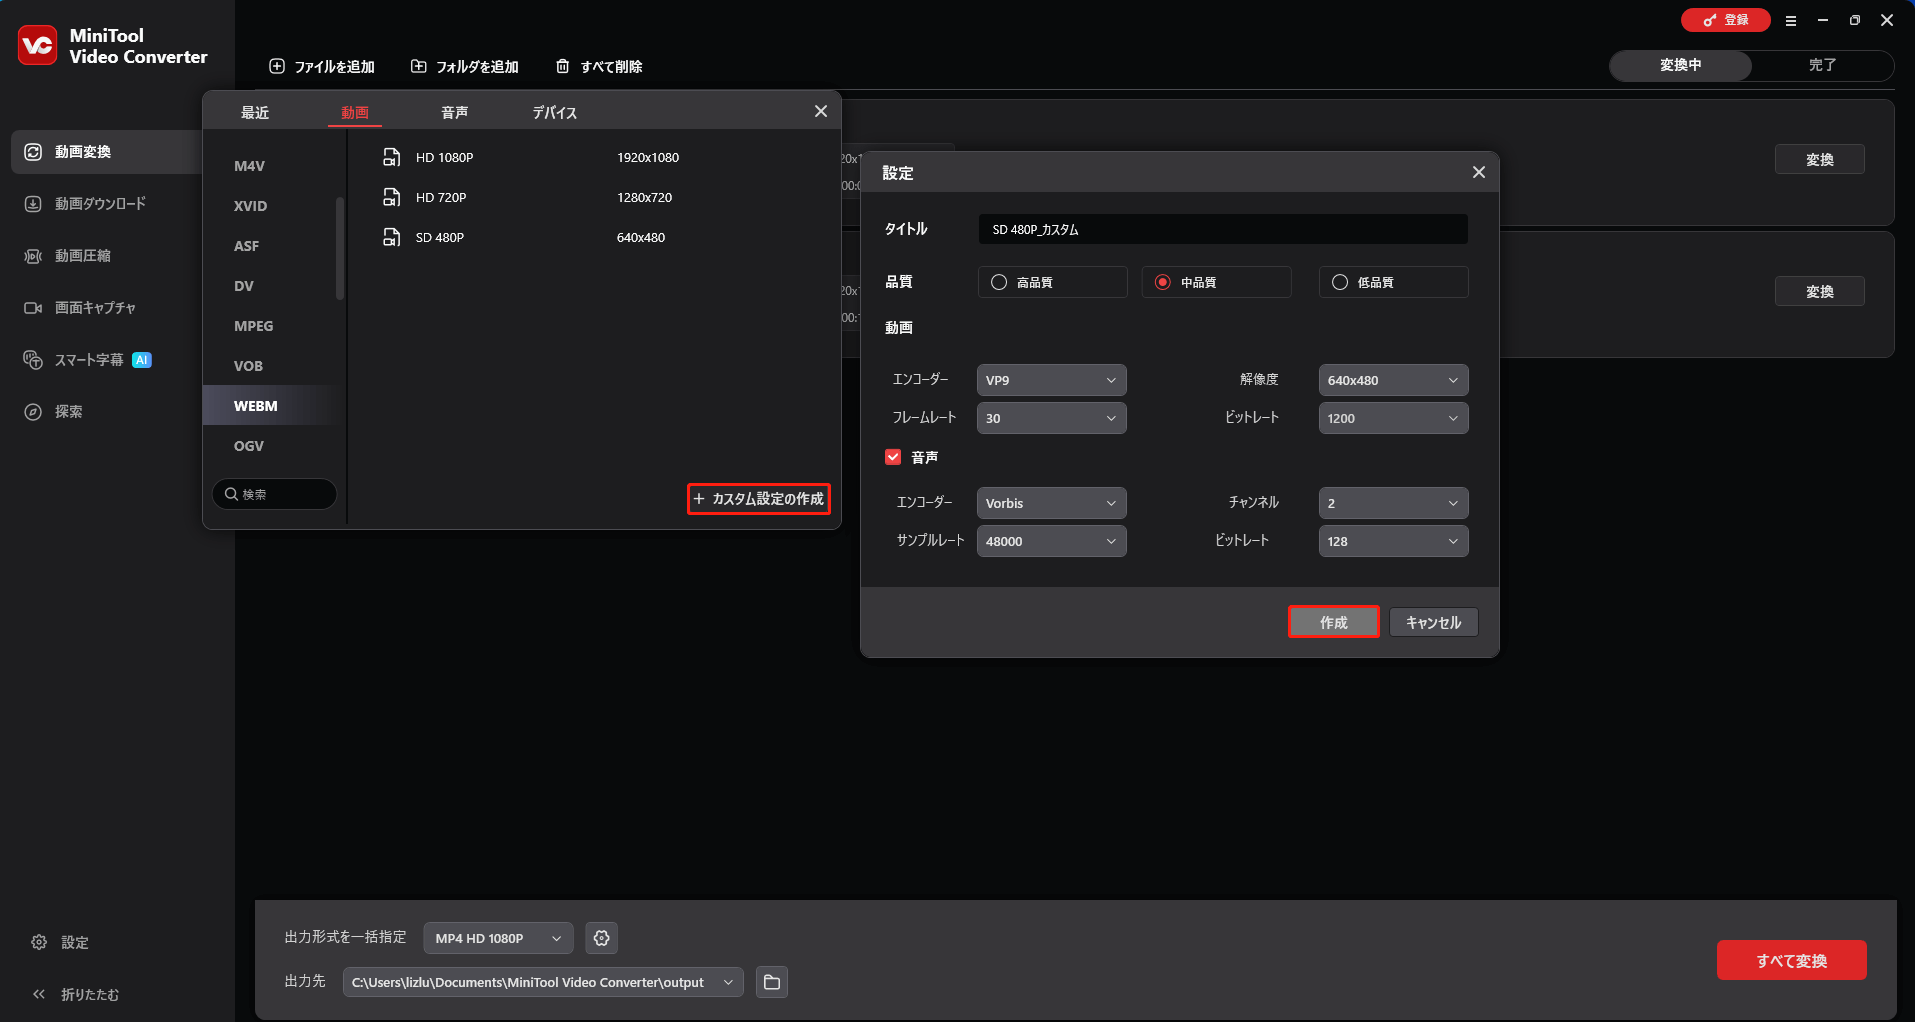1915x1022 pixels.
Task: Click the すべて削除 trash icon
Action: click(564, 66)
